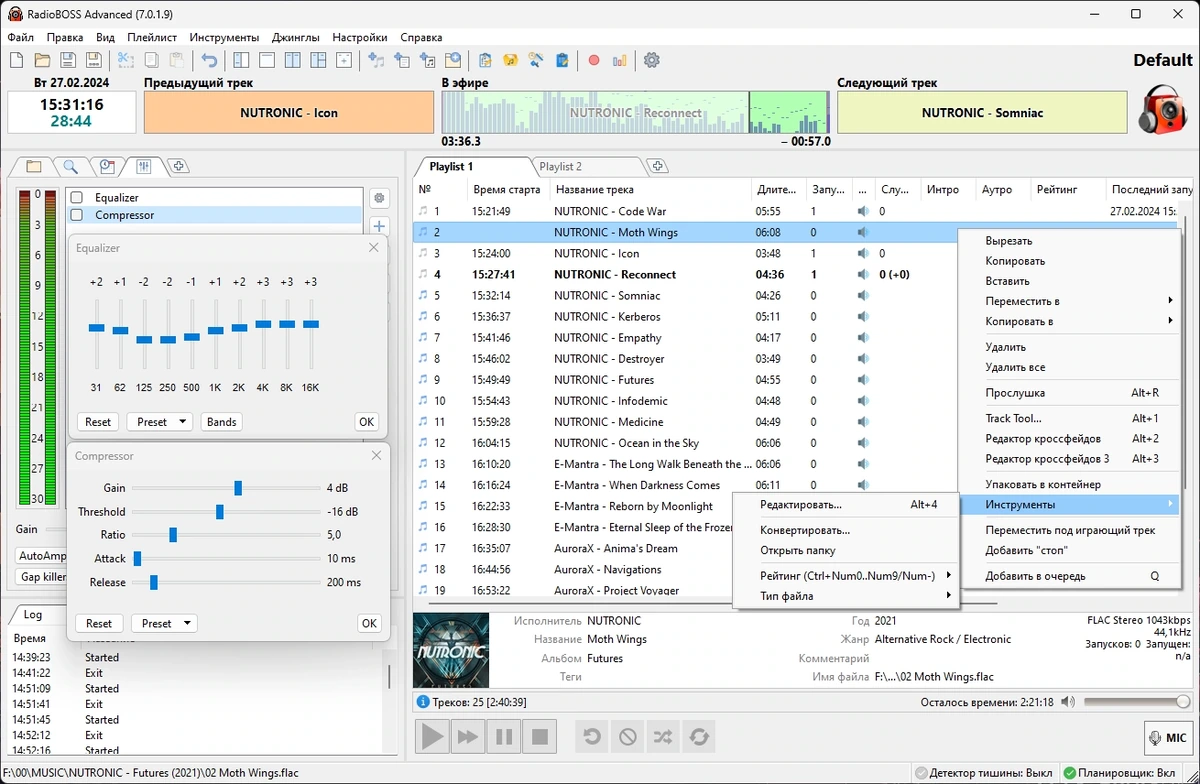1200x784 pixels.
Task: Toggle shuffle with the crossed-arrows button
Action: 663,737
